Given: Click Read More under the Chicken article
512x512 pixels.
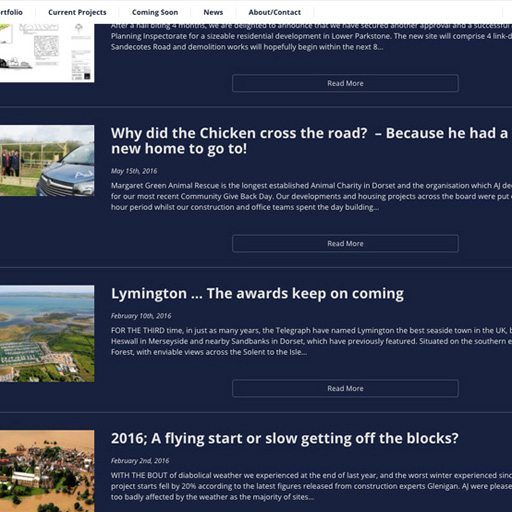Looking at the screenshot, I should coord(345,244).
